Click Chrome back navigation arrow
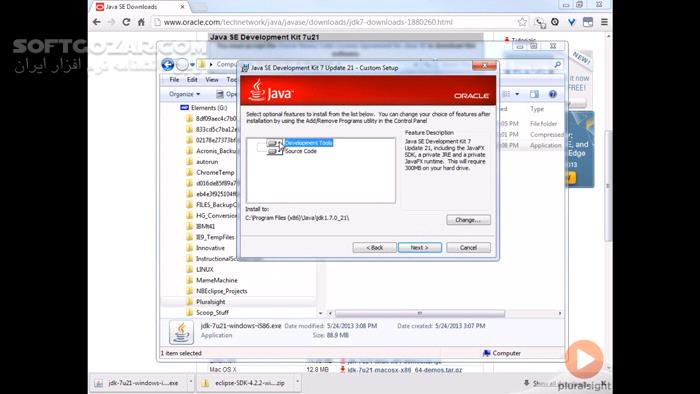 click(97, 22)
